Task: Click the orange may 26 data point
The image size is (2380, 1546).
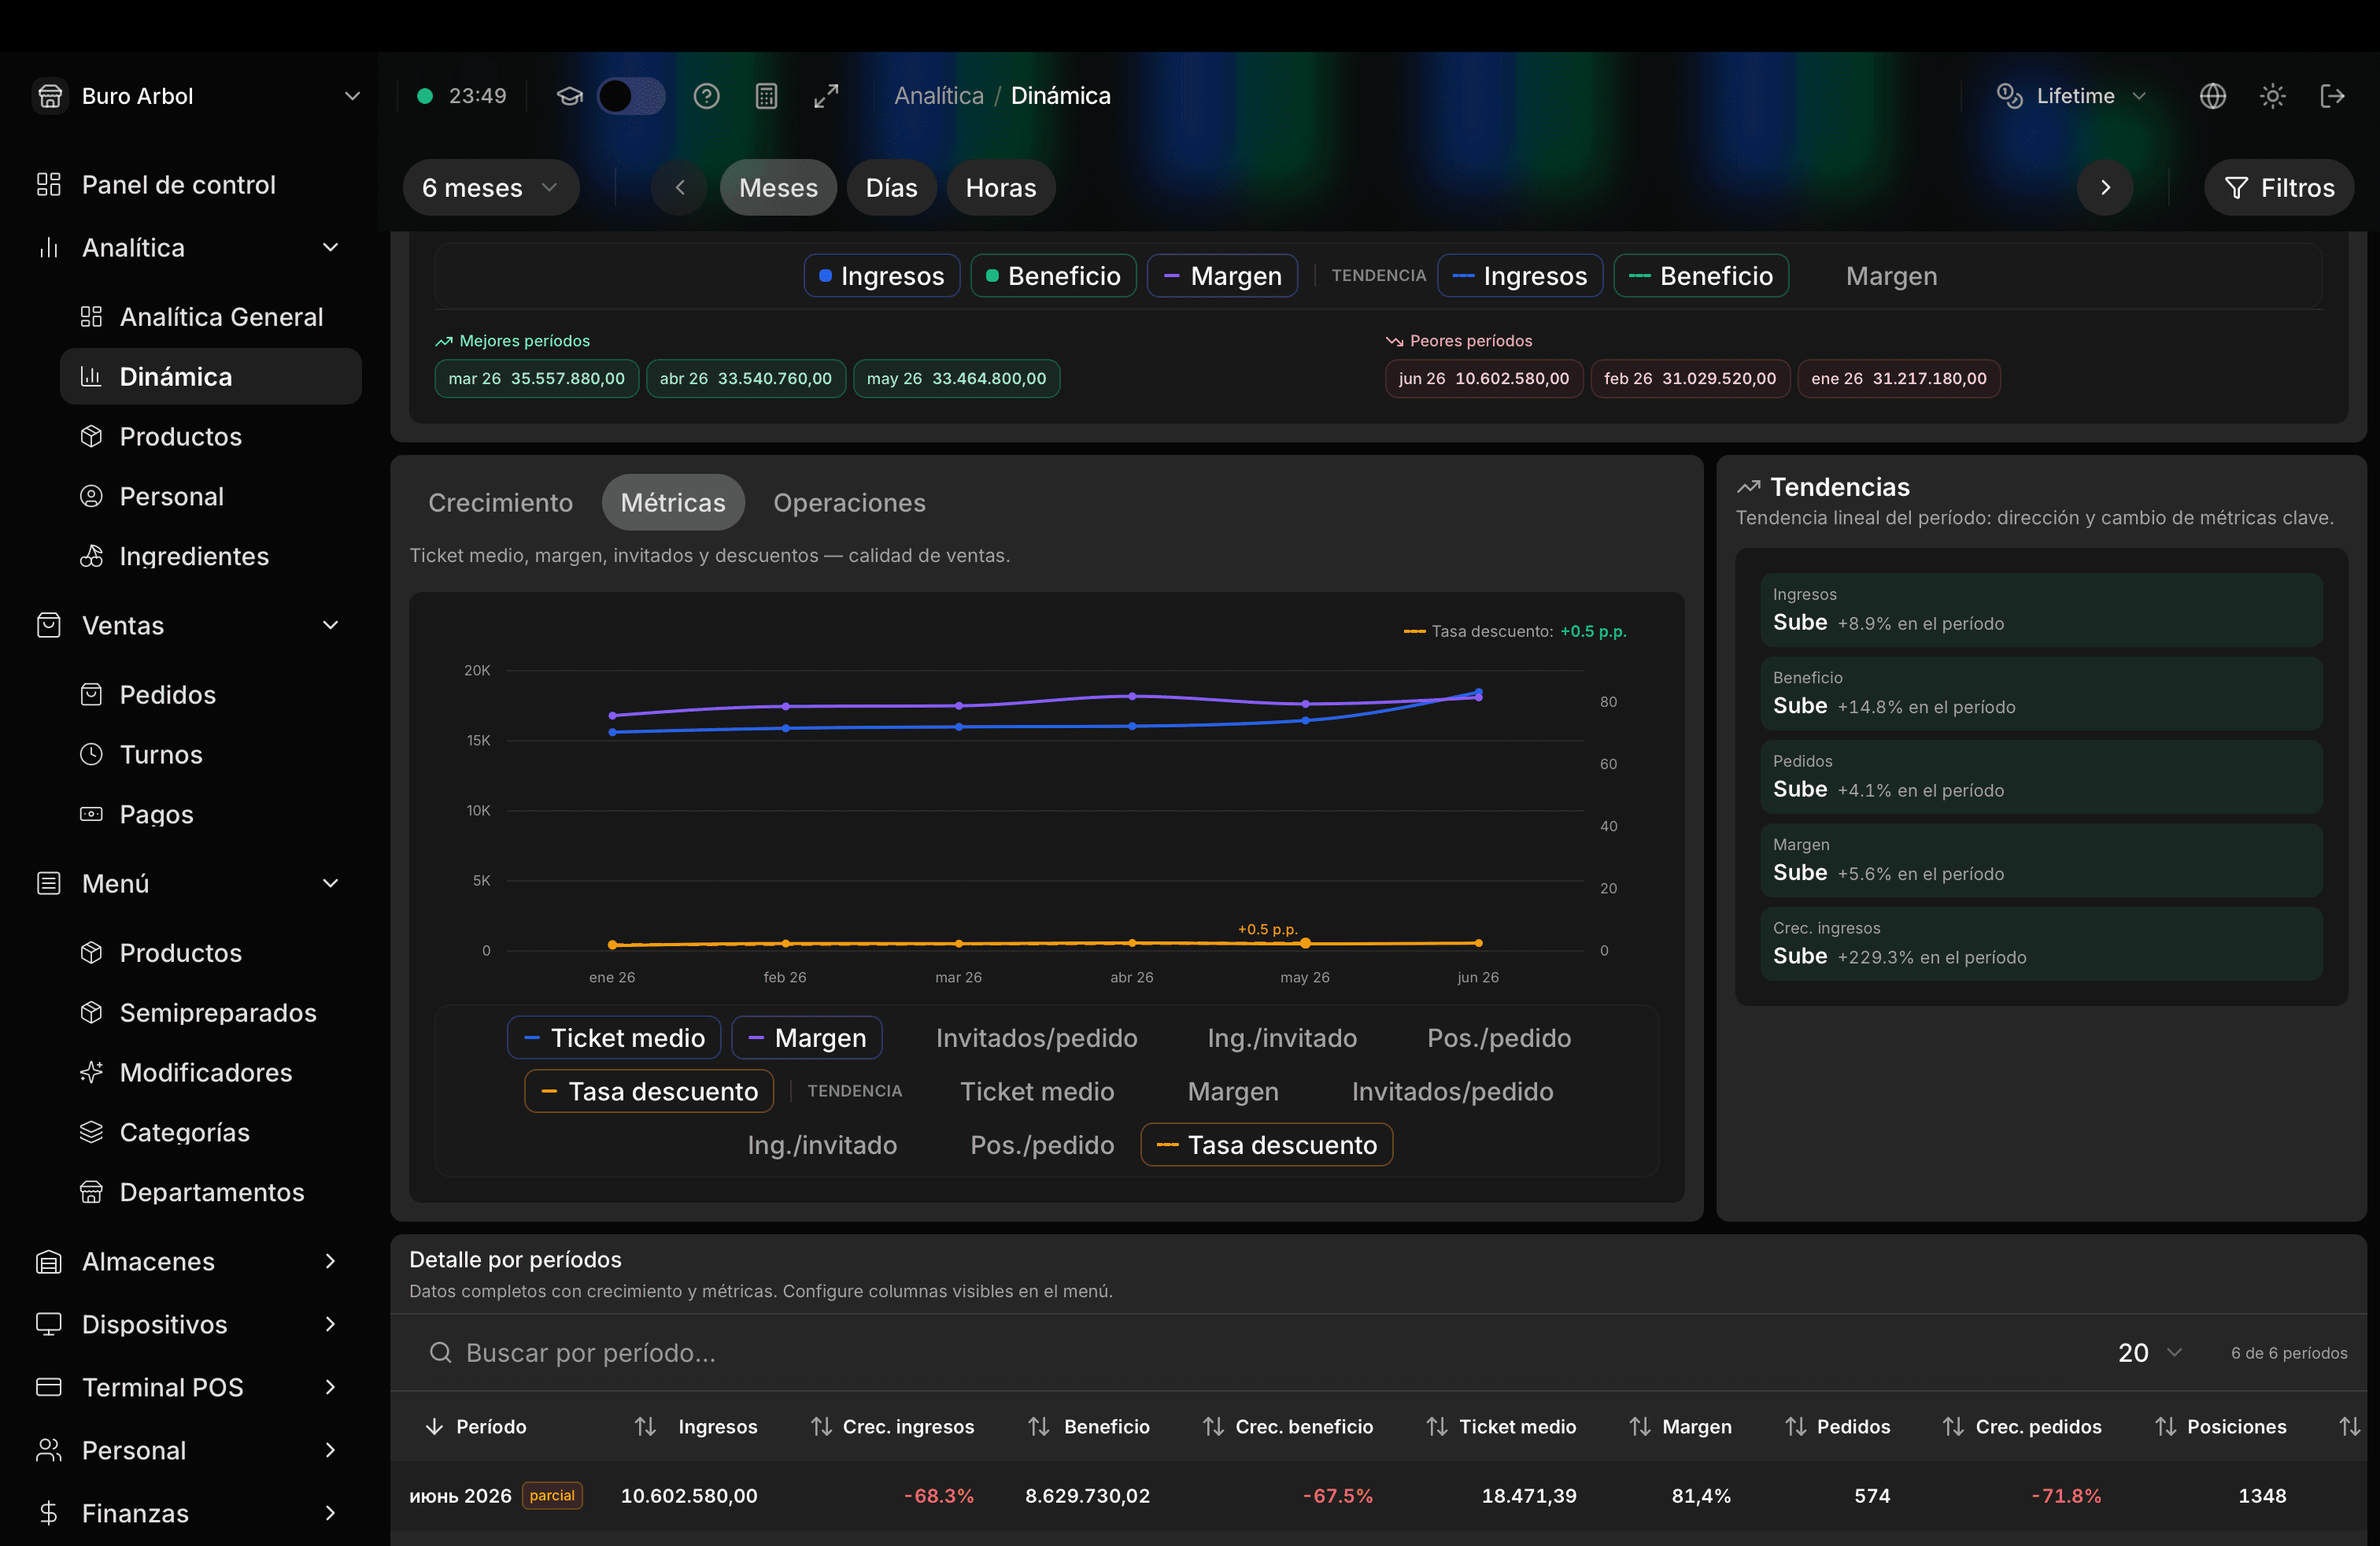Action: 1305,943
